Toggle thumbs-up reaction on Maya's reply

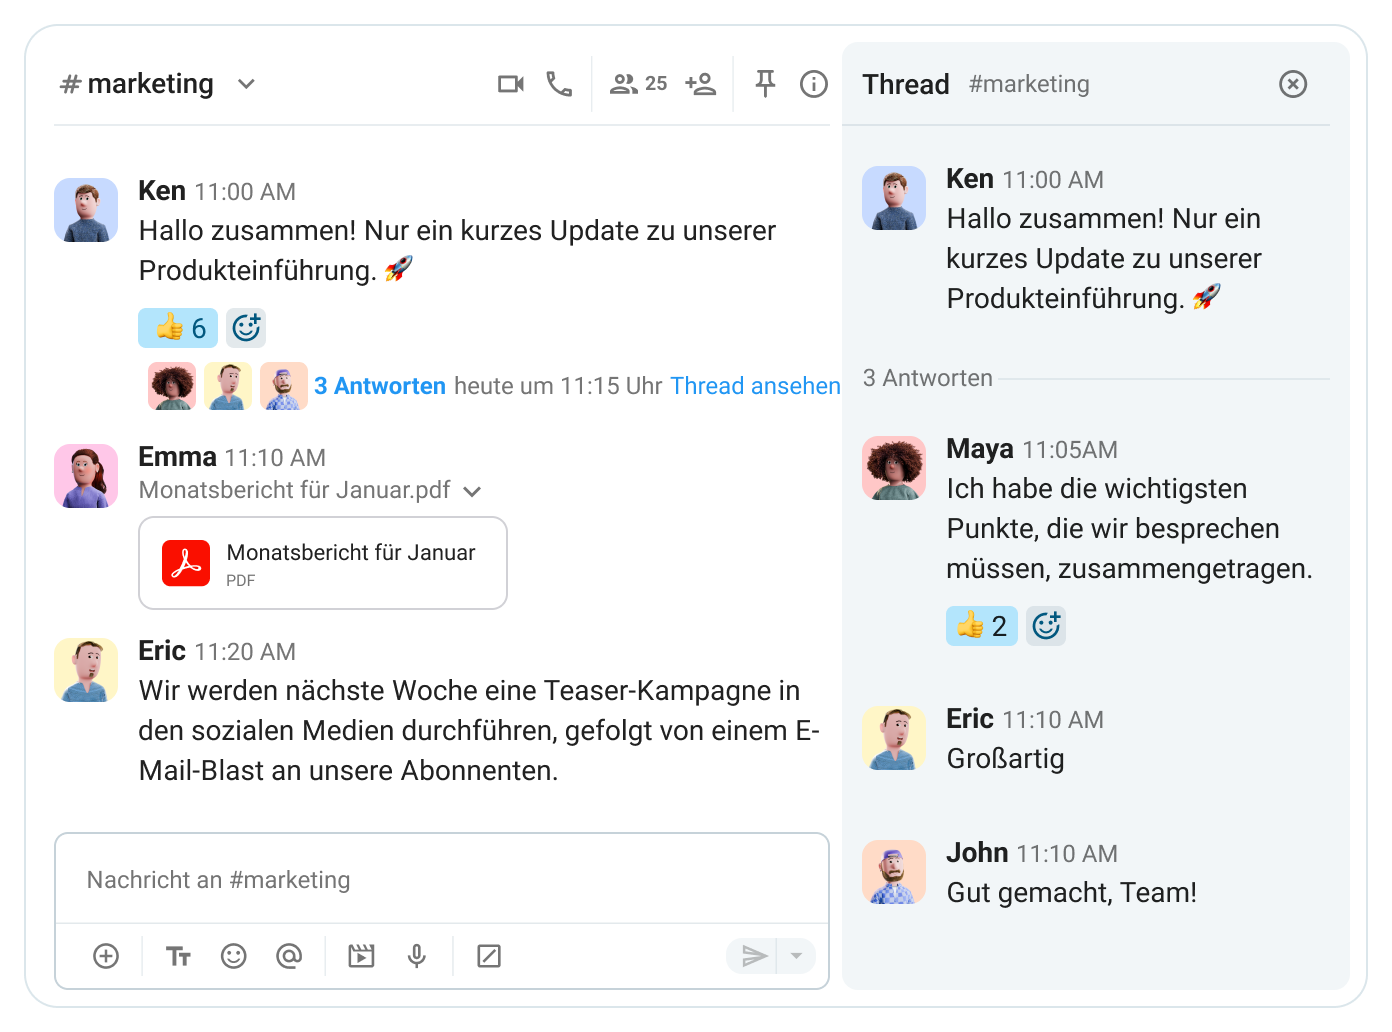pyautogui.click(x=982, y=626)
